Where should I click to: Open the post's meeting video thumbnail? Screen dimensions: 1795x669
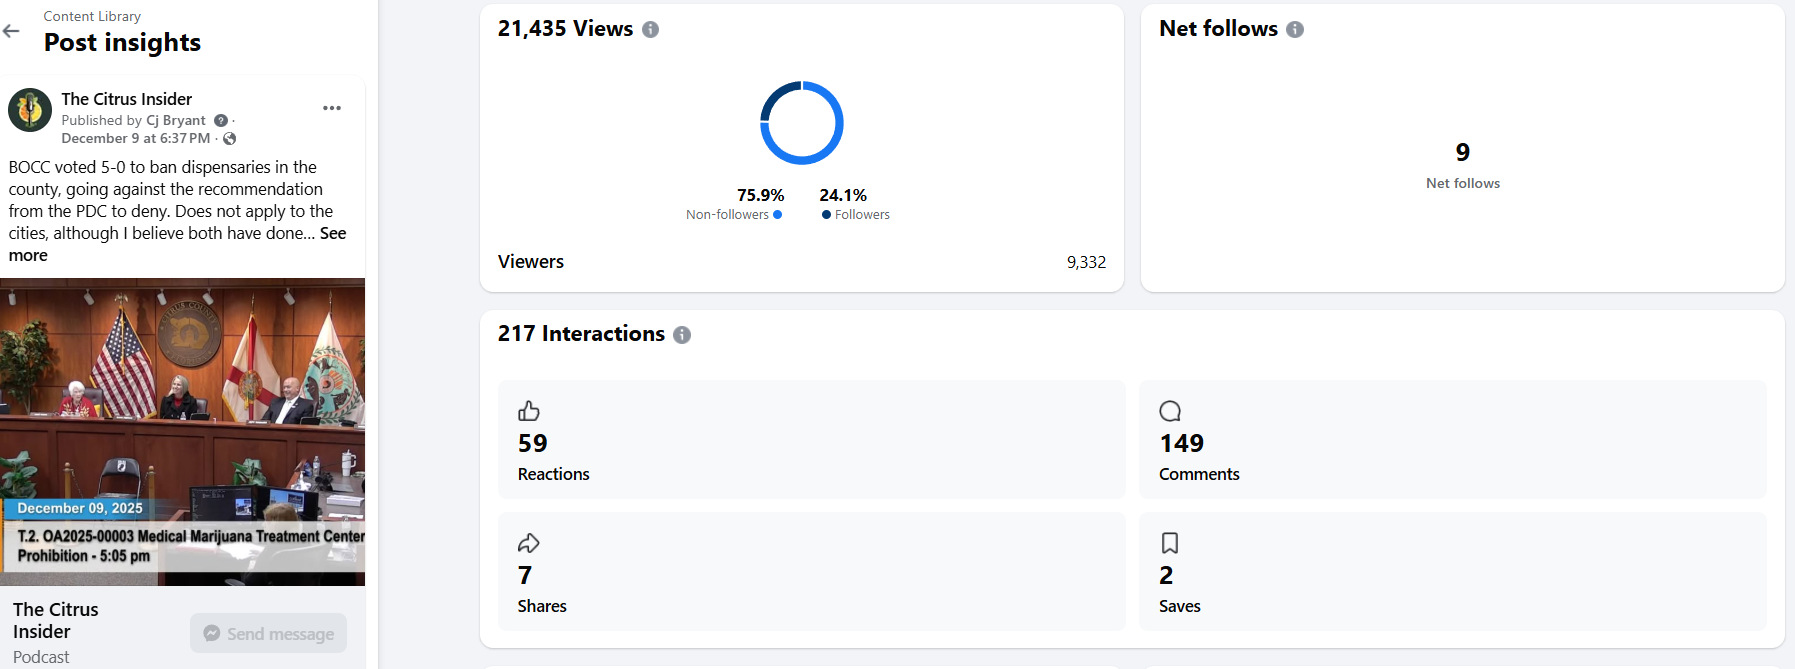coord(182,431)
